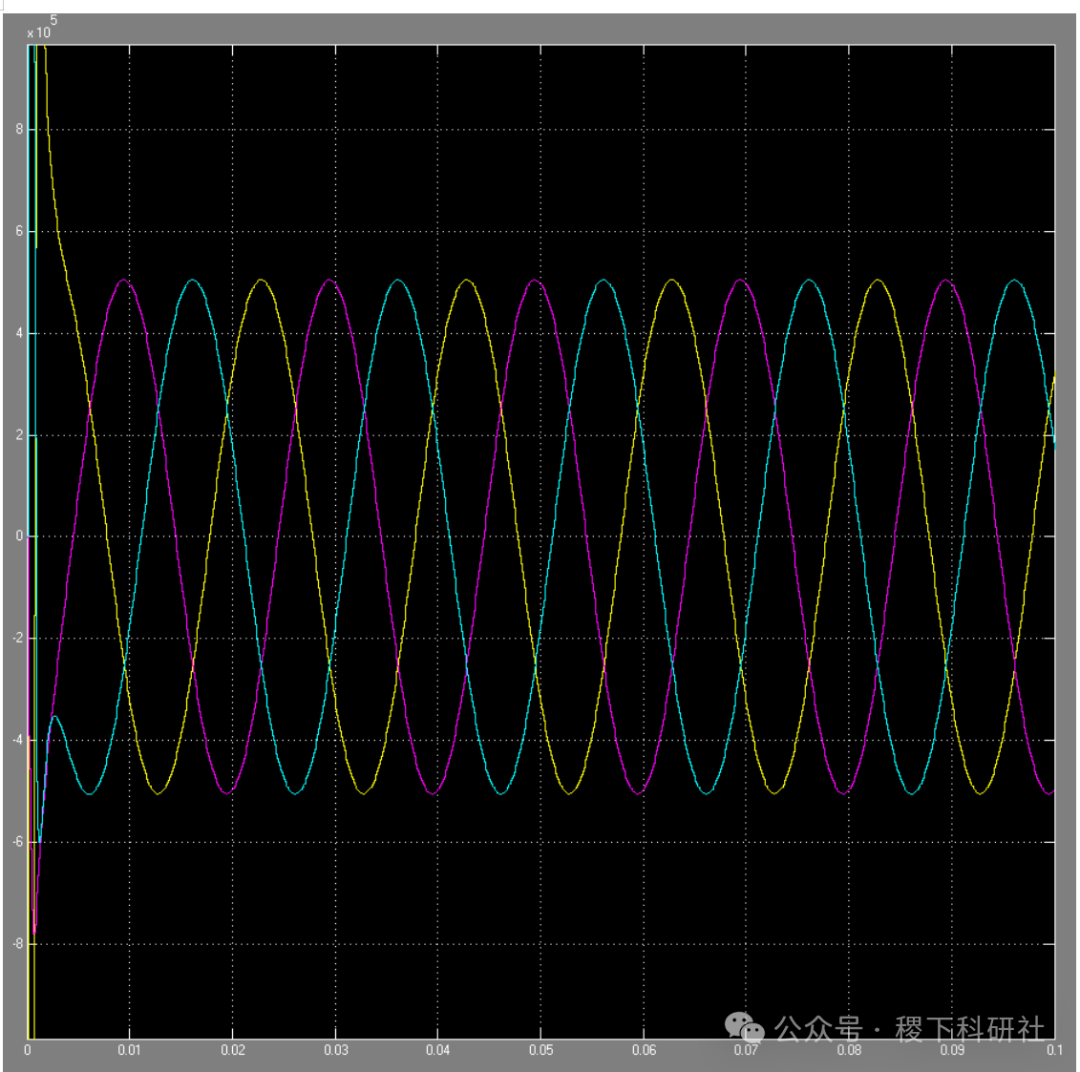Viewport: 1080px width, 1072px height.
Task: Click the y-axis tick label 8
Action: (x=19, y=129)
